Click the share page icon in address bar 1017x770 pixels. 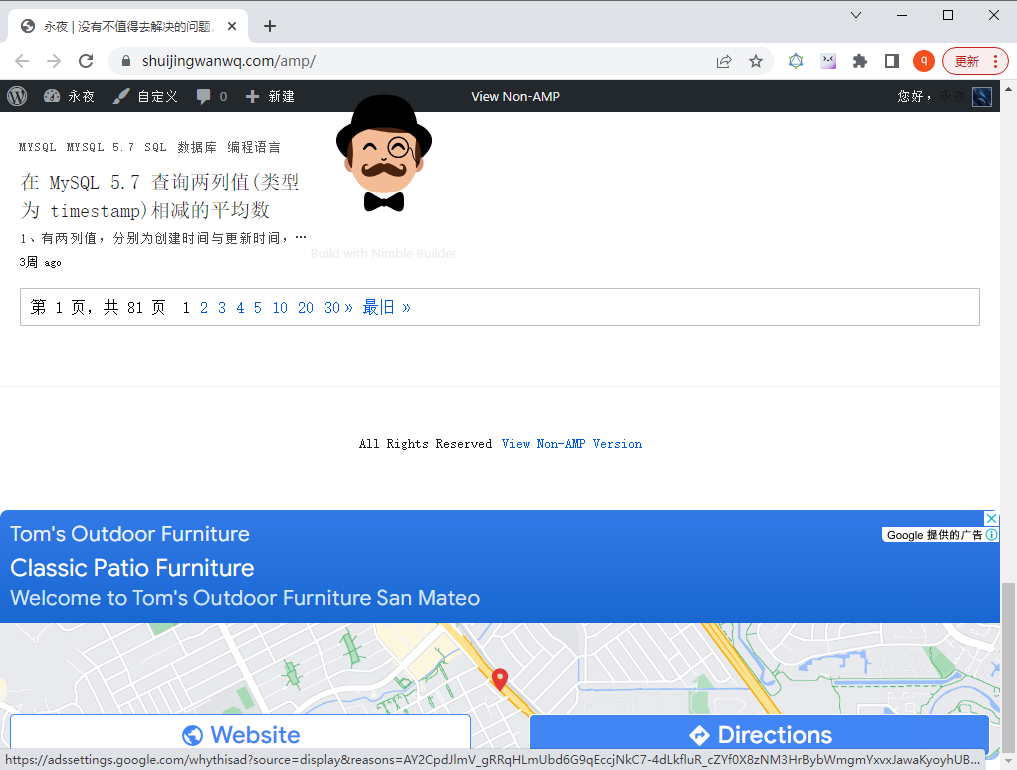724,61
